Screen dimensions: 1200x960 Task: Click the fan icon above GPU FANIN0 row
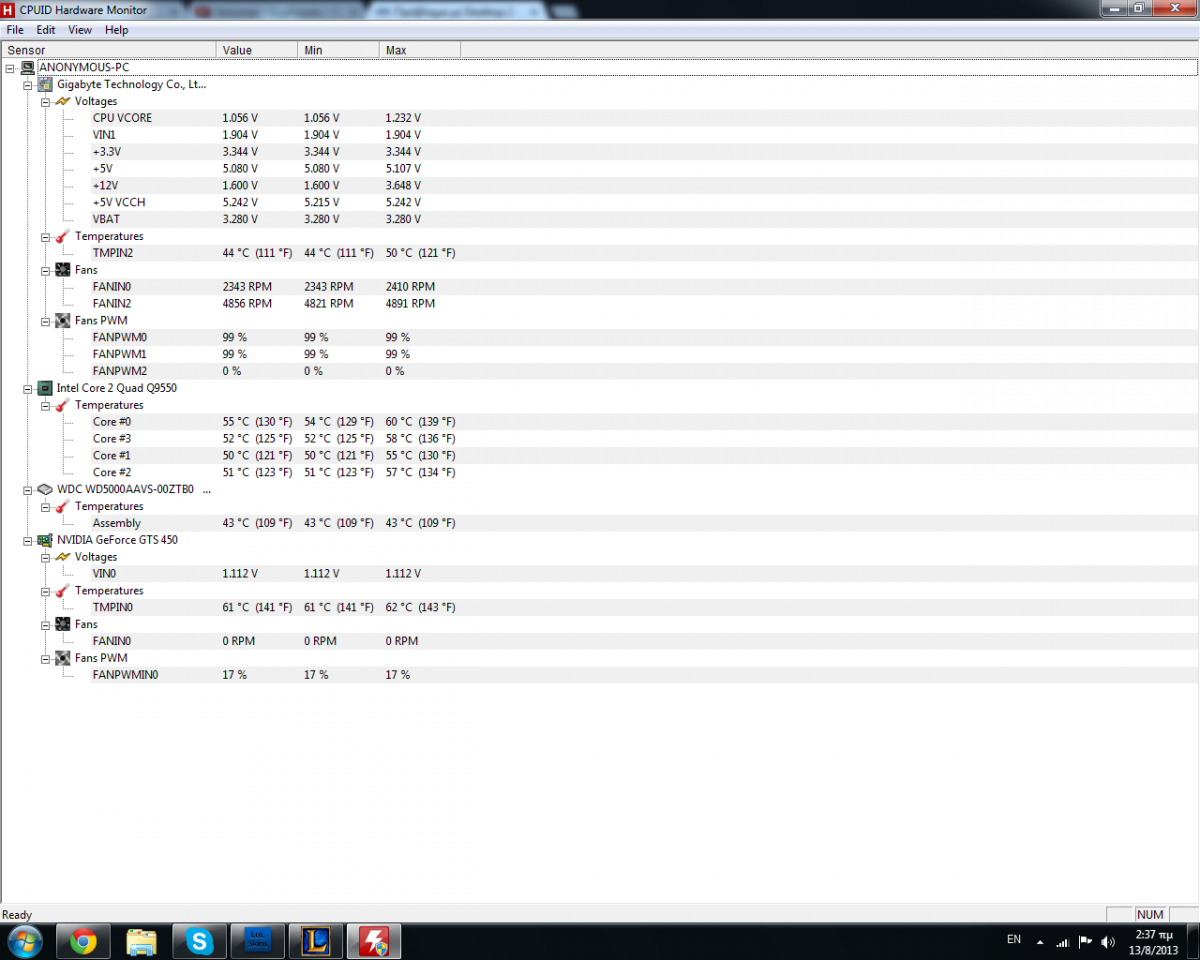tap(63, 624)
